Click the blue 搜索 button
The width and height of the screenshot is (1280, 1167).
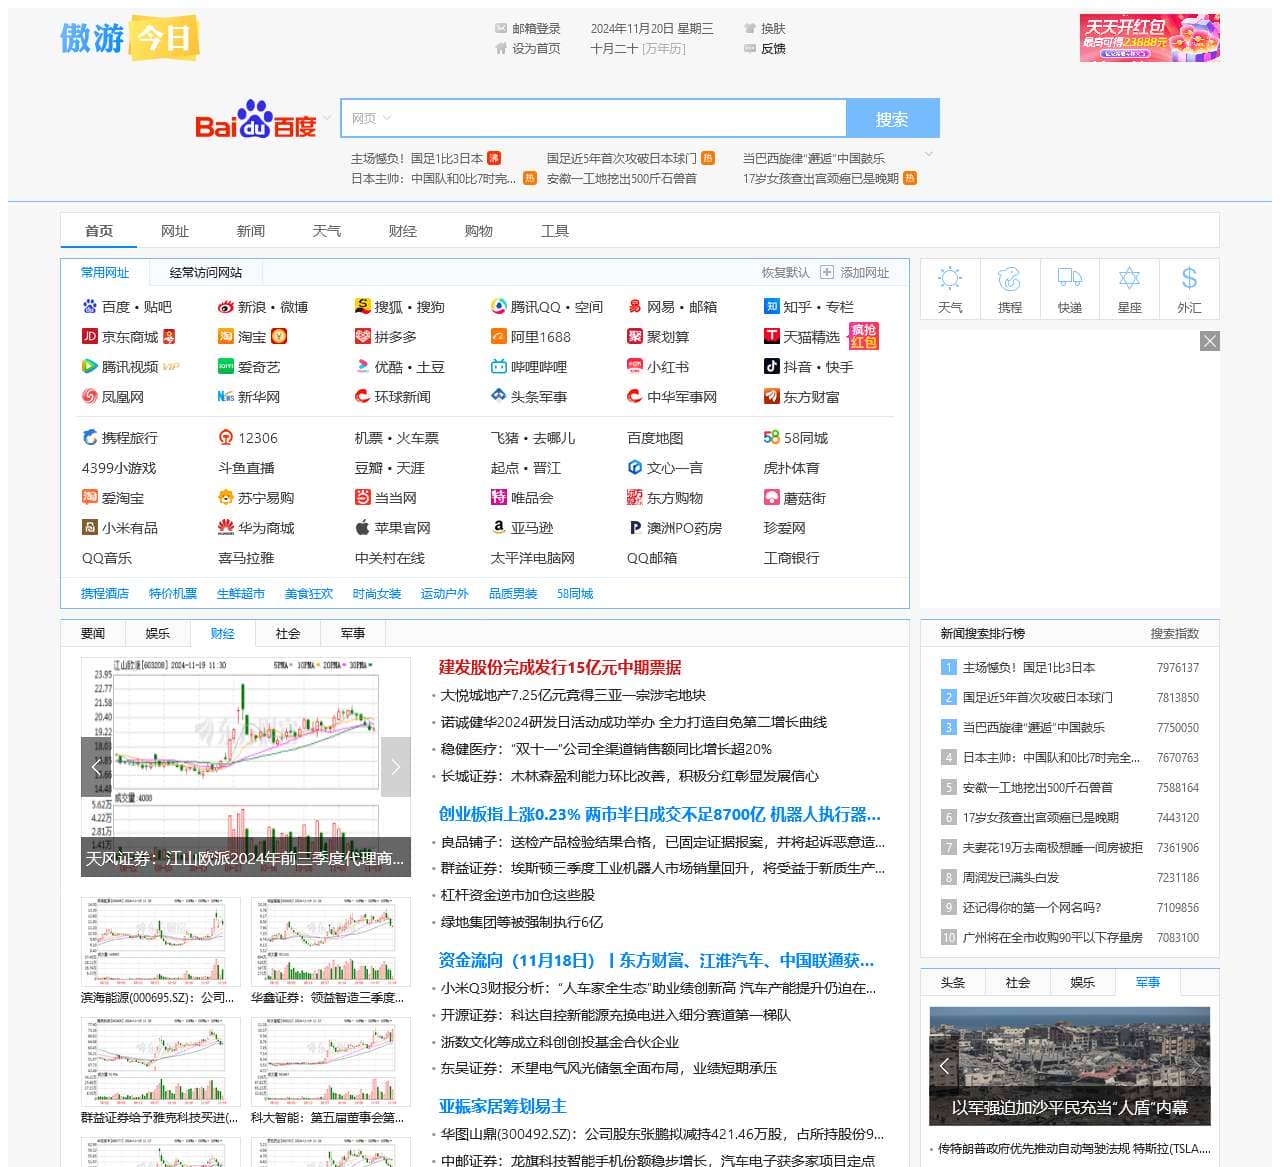tap(892, 119)
